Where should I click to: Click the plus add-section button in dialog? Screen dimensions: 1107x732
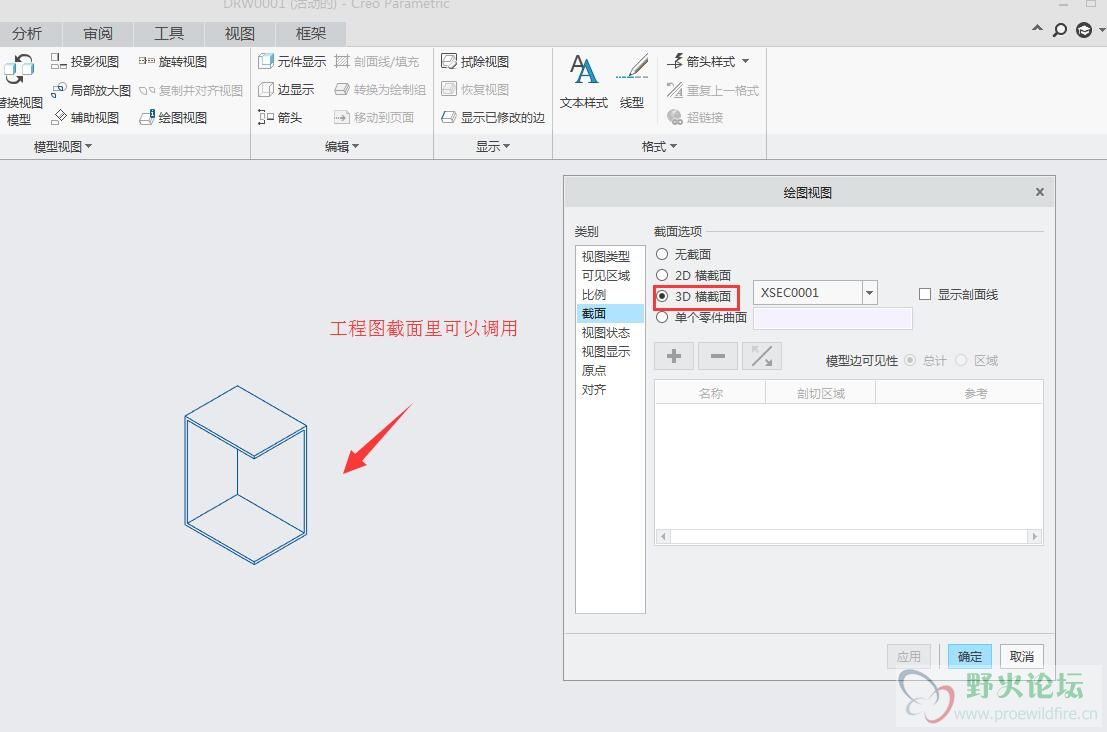click(x=674, y=356)
